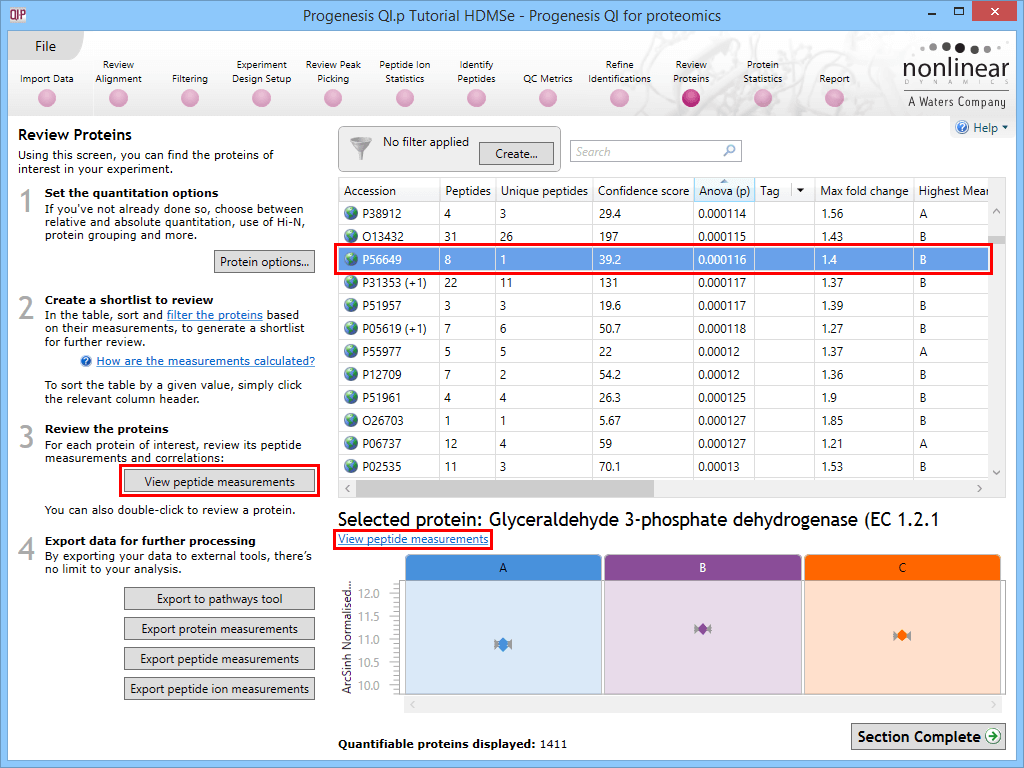The image size is (1024, 768).
Task: Click the info icon beside measurements help link
Action: click(x=86, y=361)
